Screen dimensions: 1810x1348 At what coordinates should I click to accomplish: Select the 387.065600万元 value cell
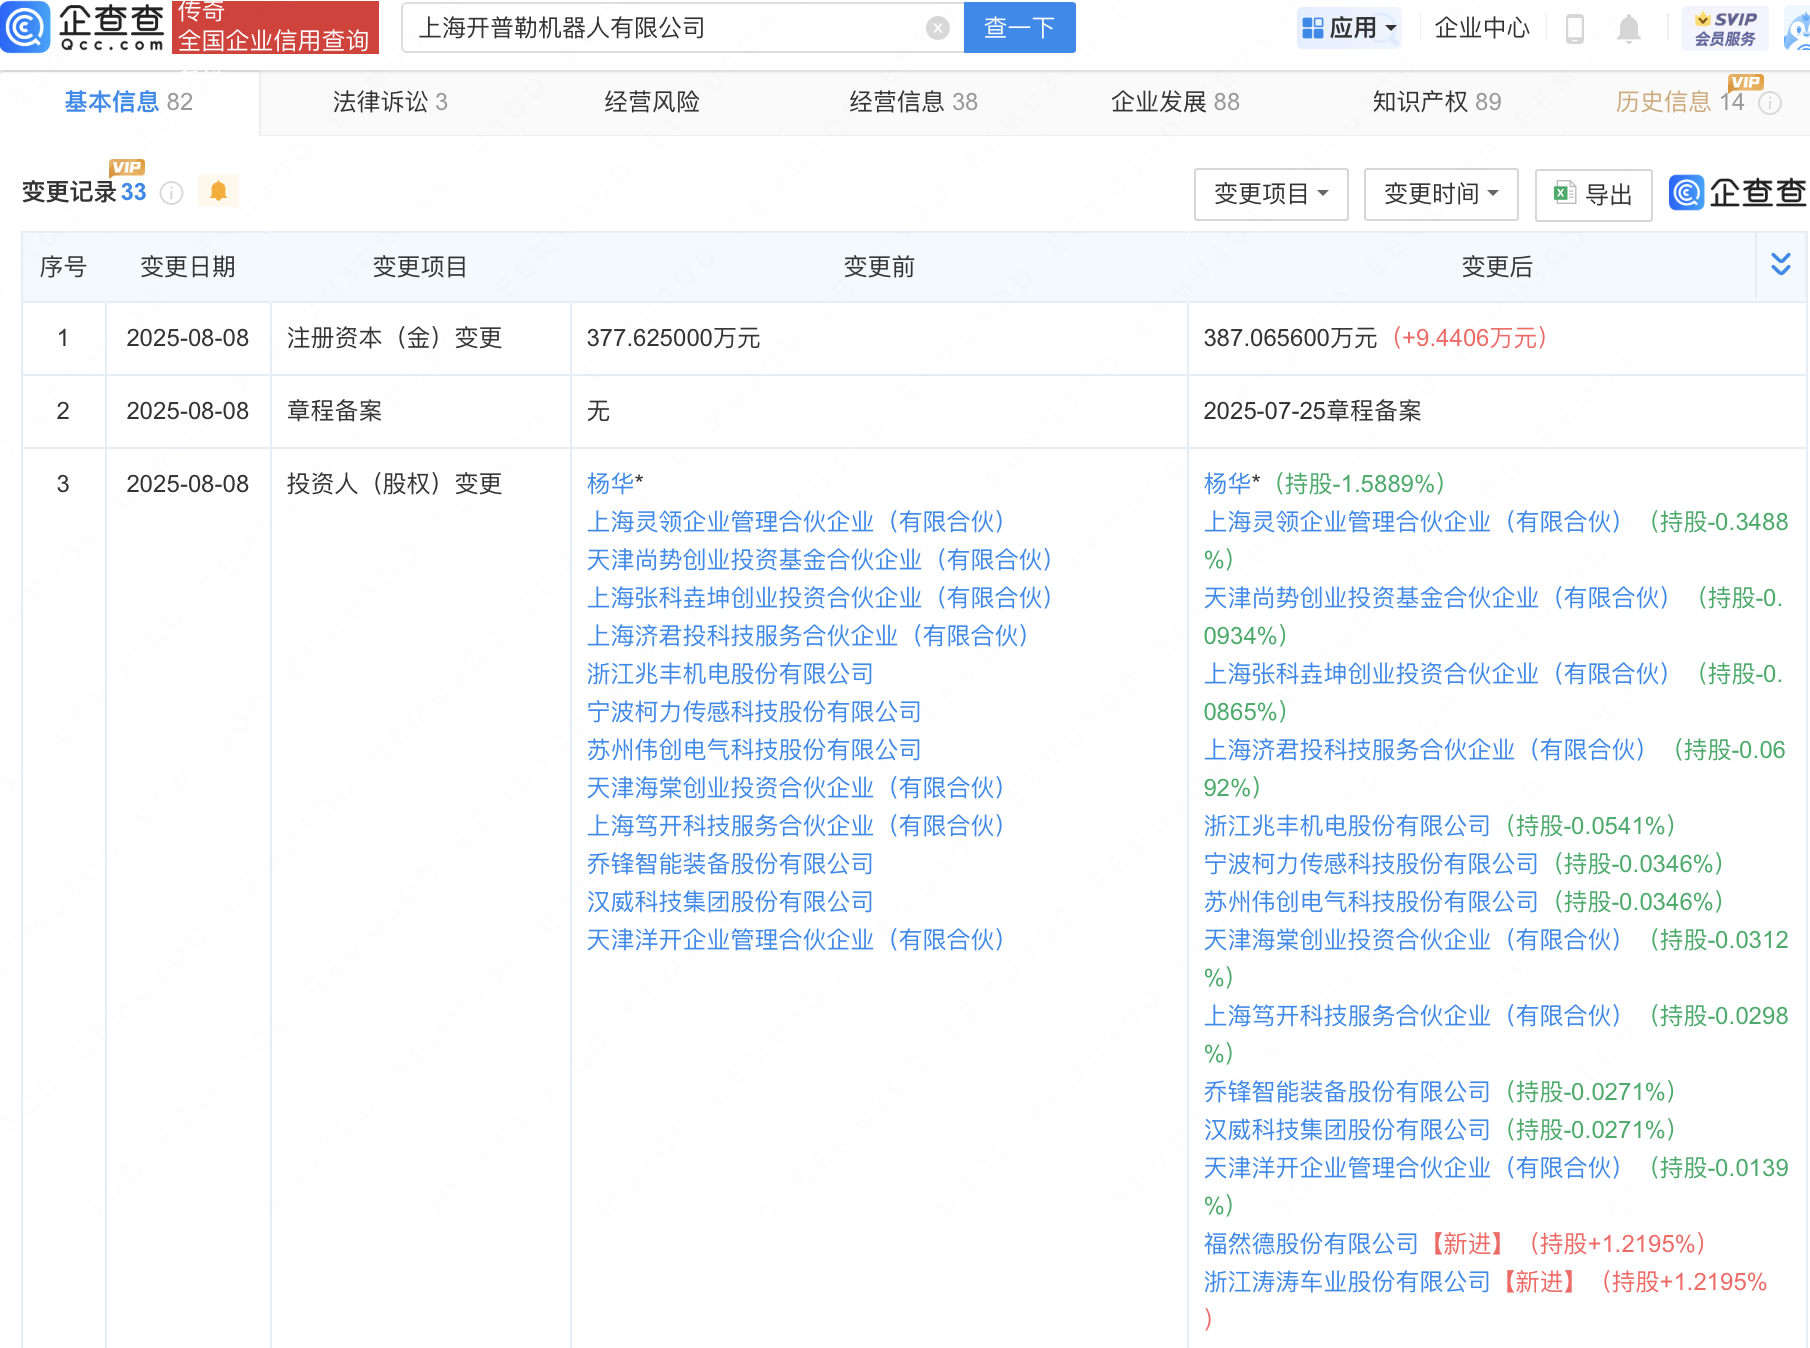[x=1497, y=338]
